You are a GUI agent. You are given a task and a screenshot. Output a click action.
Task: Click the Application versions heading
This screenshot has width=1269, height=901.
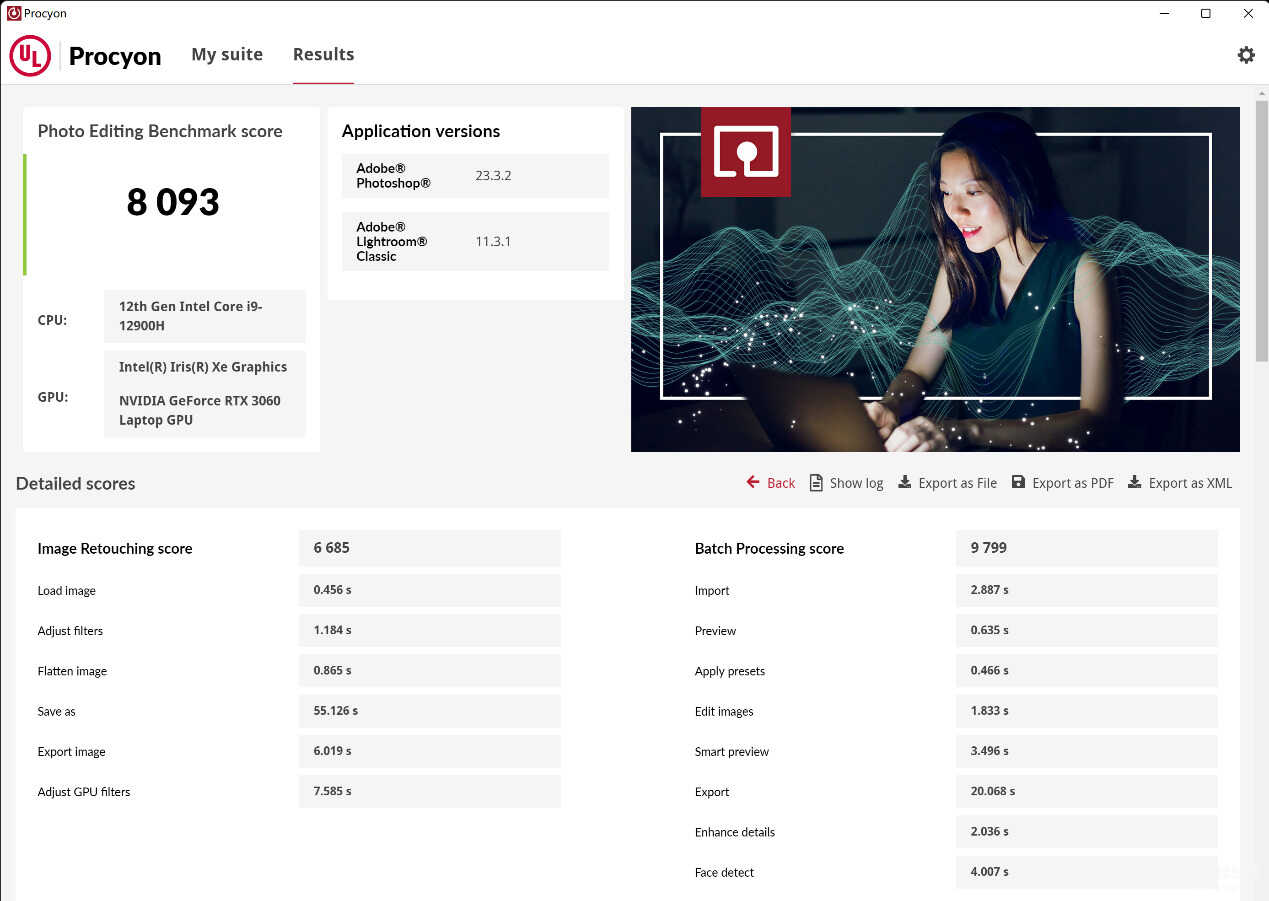[421, 131]
